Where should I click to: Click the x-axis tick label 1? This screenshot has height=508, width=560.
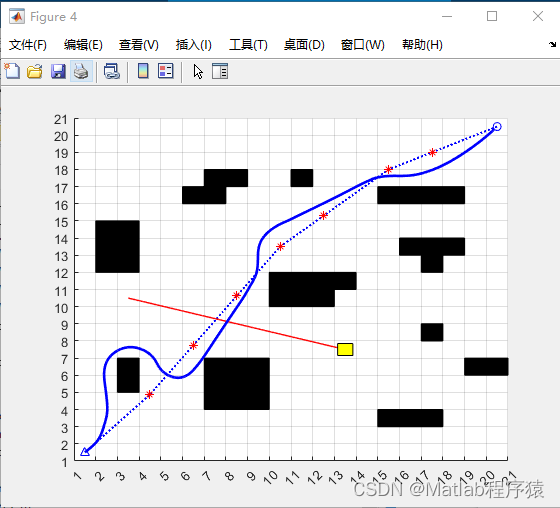coord(77,476)
